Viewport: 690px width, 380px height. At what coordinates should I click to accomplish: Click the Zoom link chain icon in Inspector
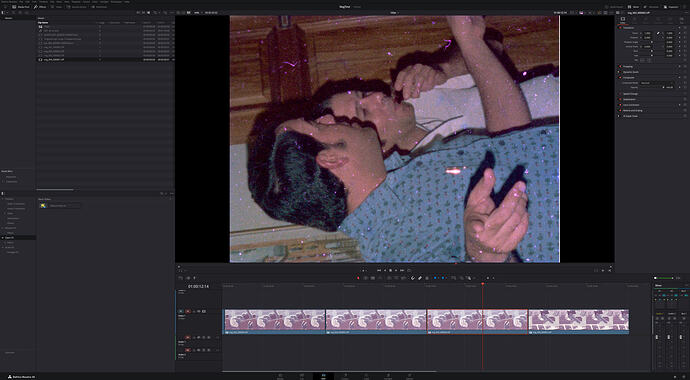click(x=658, y=33)
